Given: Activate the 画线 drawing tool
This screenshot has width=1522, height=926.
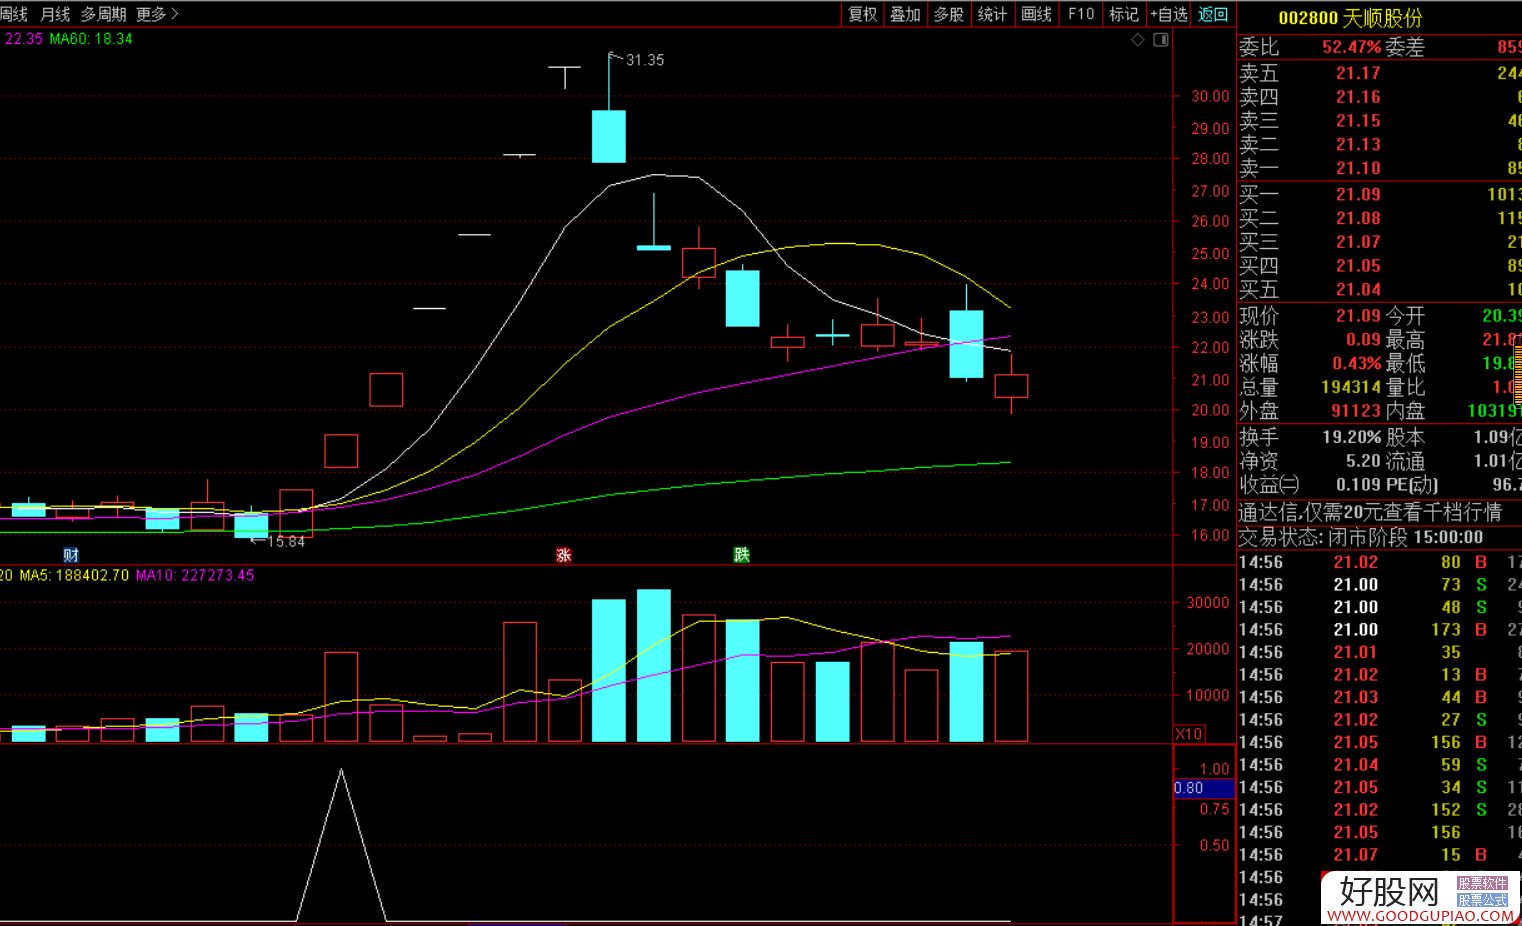Looking at the screenshot, I should [1036, 14].
